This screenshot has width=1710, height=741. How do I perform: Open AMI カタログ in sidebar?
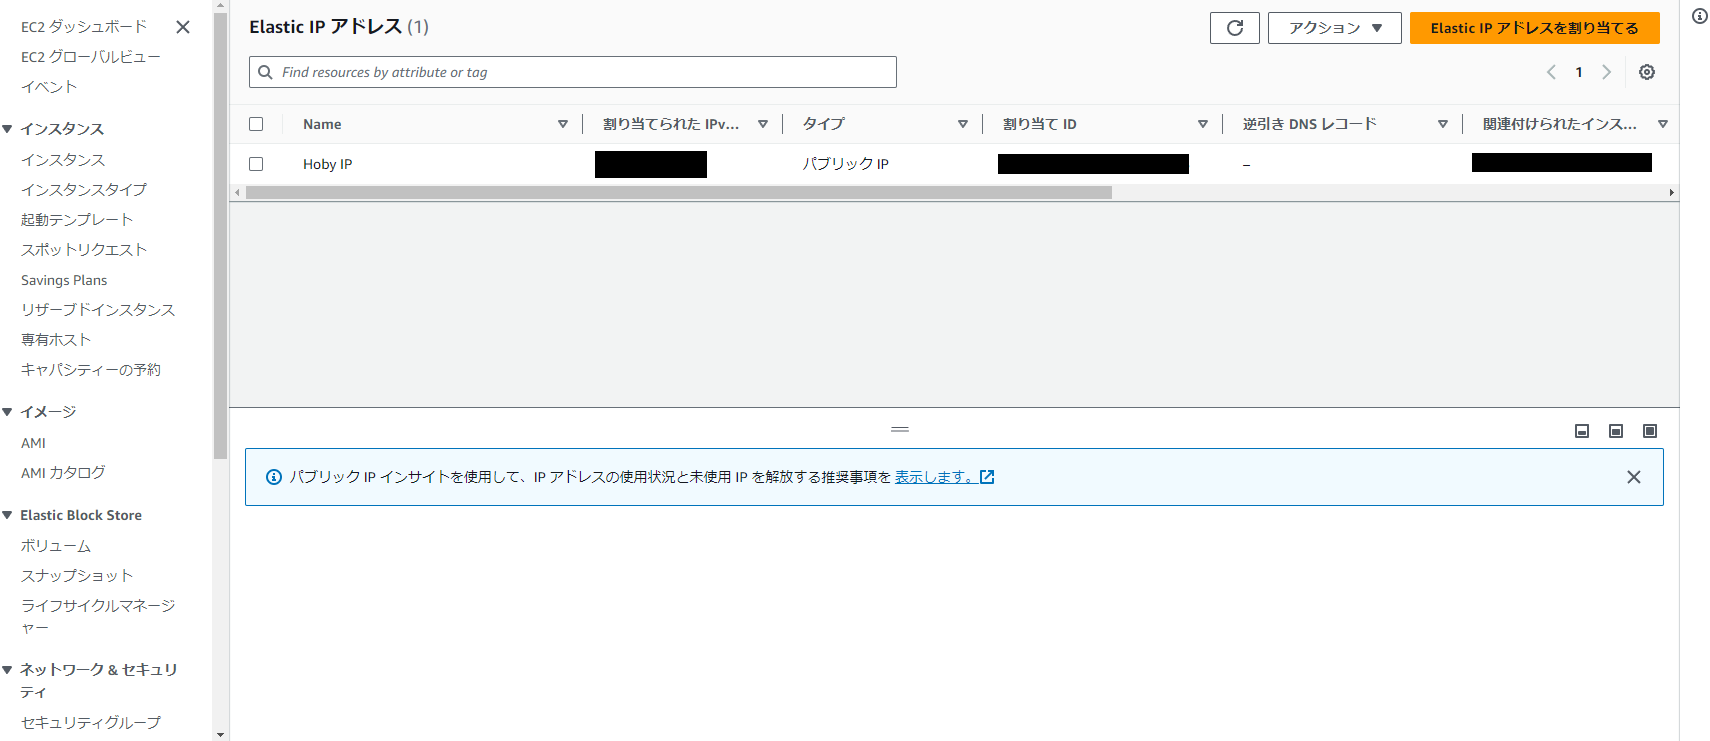(x=63, y=473)
